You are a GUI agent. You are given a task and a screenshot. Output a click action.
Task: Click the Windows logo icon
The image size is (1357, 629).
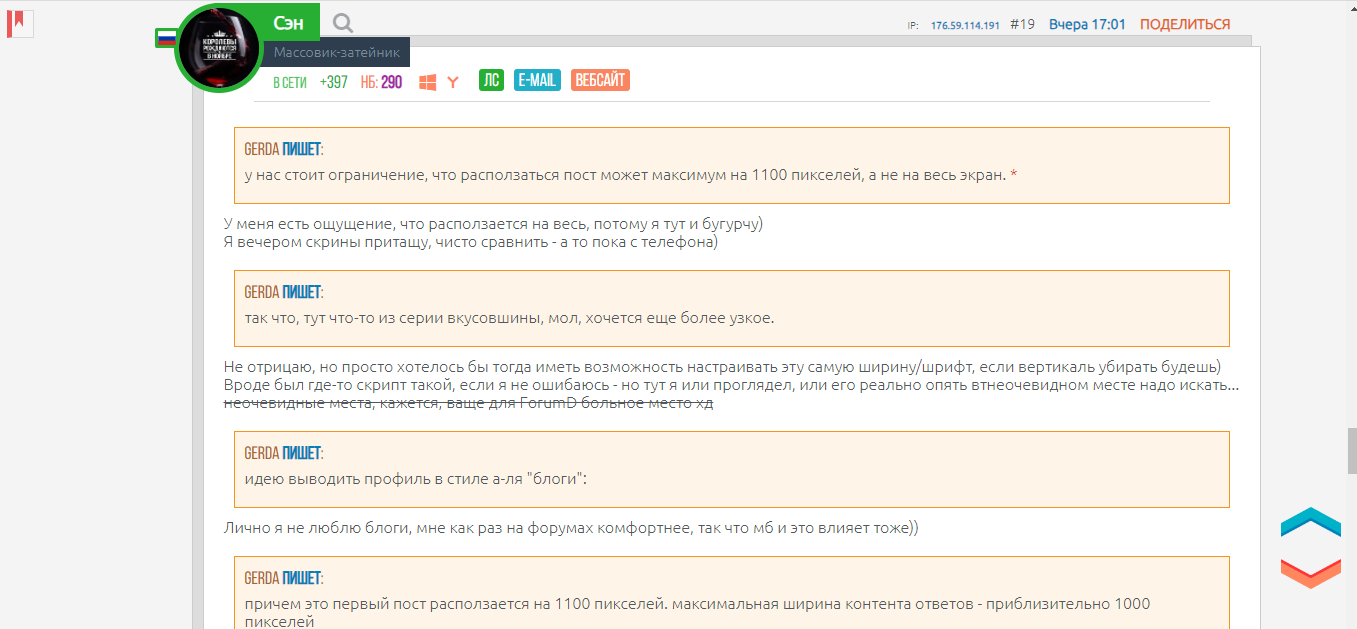(x=427, y=82)
